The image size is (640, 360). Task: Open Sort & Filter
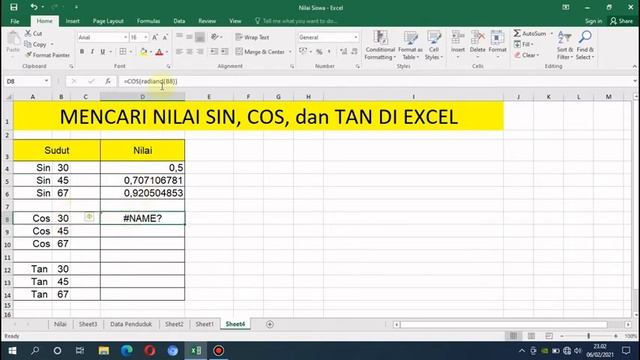(565, 45)
